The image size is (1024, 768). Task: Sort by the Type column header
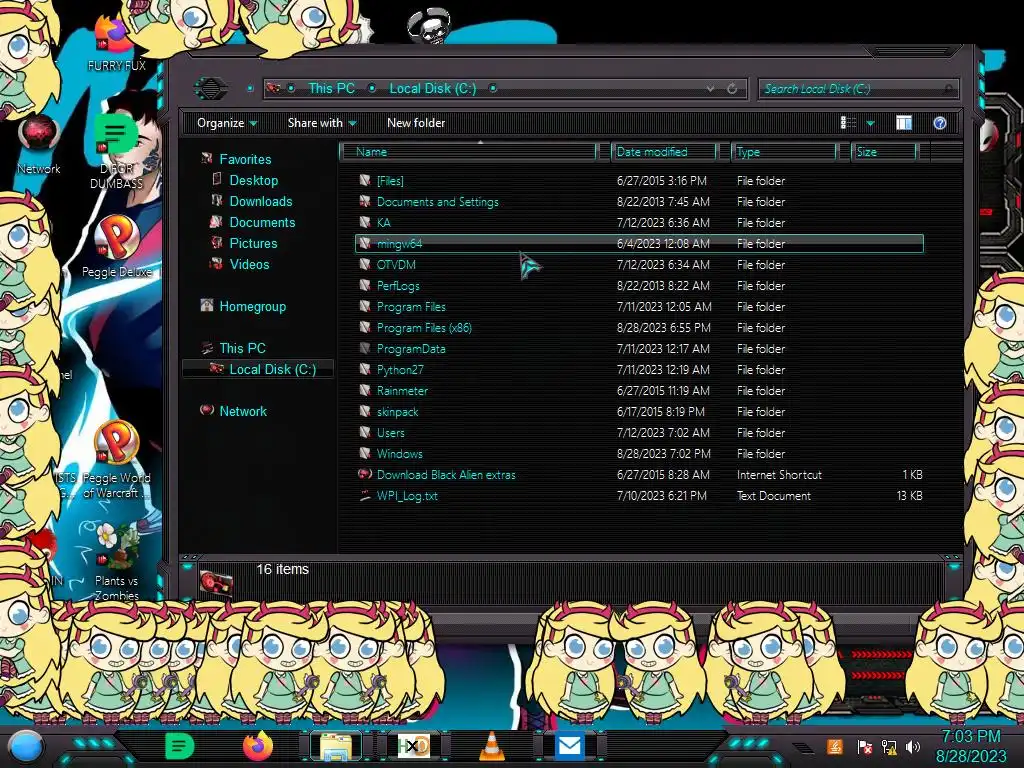point(784,152)
